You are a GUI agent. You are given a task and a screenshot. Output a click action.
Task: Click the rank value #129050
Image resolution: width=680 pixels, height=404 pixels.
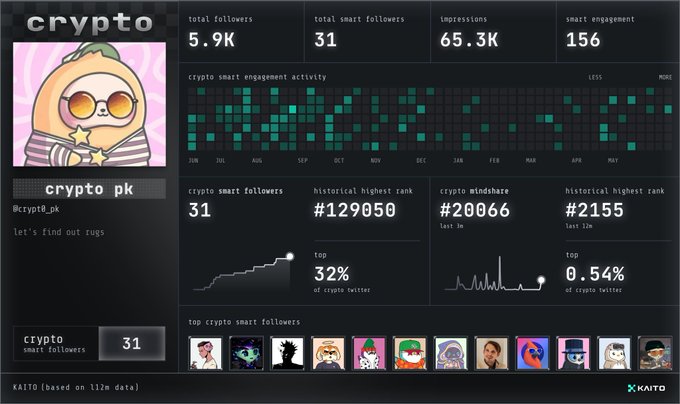pyautogui.click(x=355, y=210)
